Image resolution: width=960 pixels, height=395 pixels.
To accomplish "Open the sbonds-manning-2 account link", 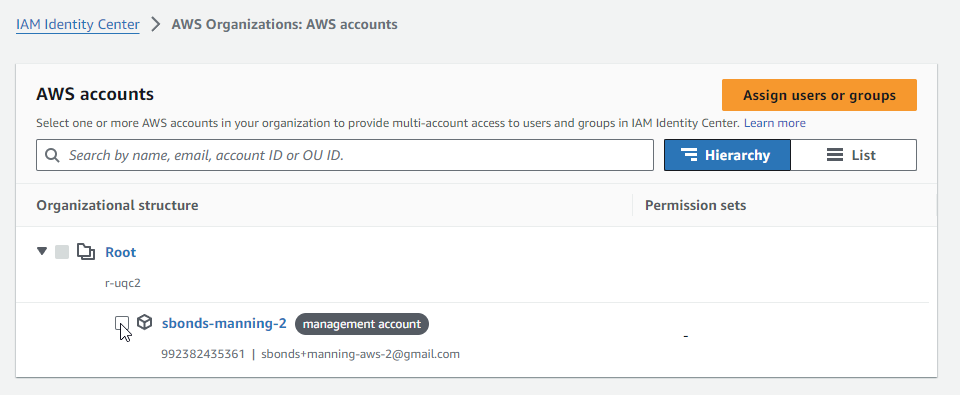I will (224, 323).
